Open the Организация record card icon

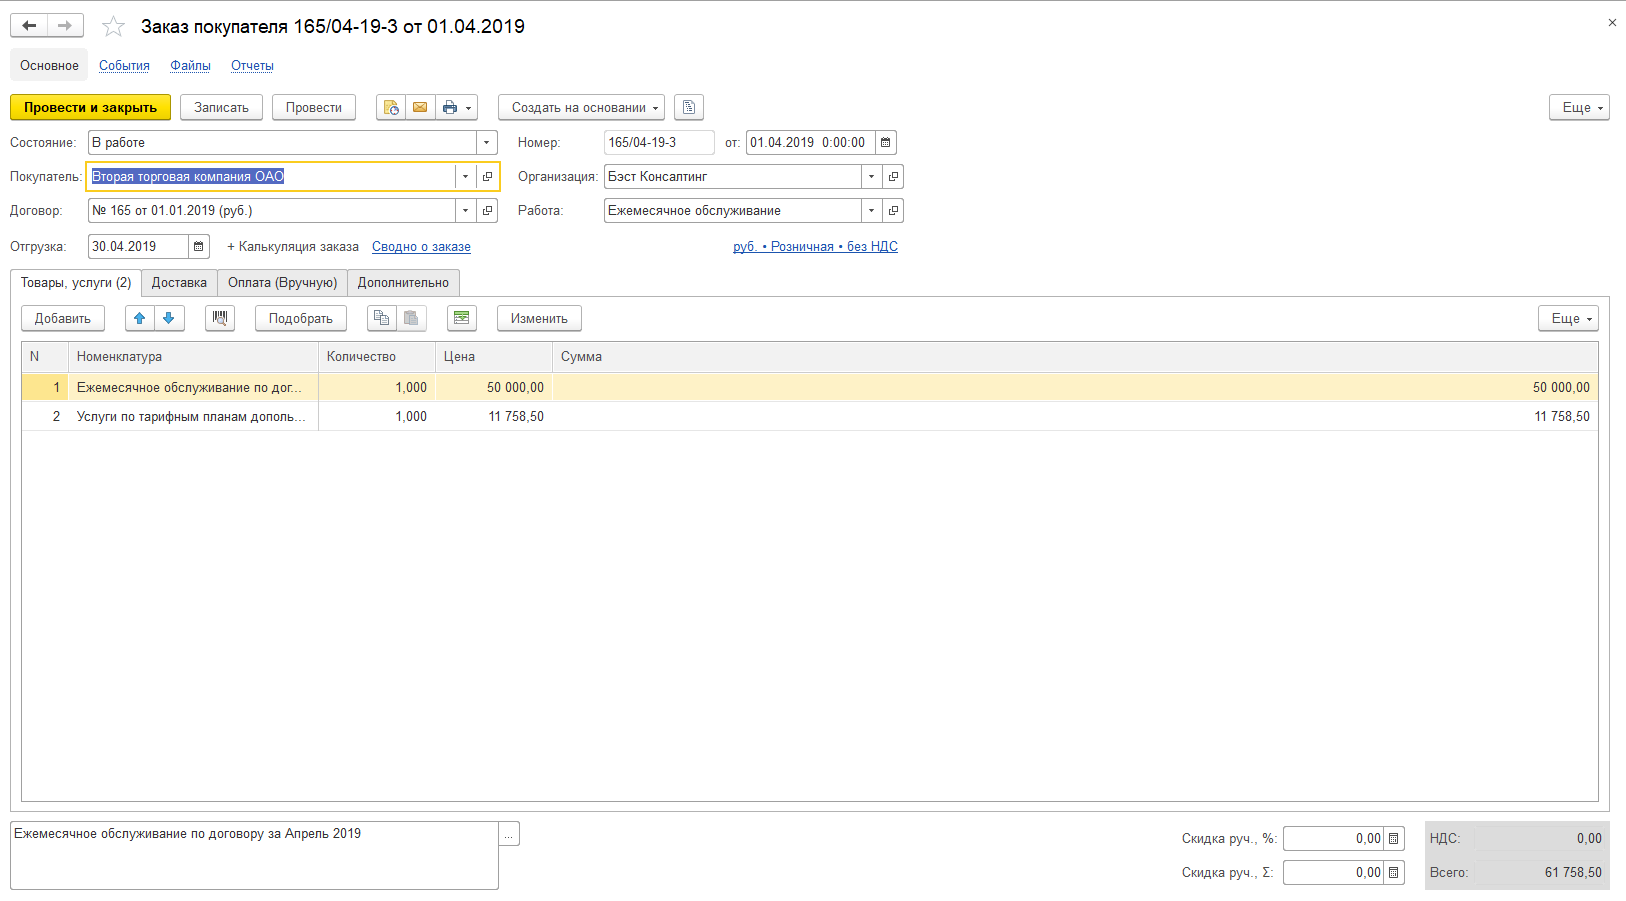pyautogui.click(x=893, y=177)
